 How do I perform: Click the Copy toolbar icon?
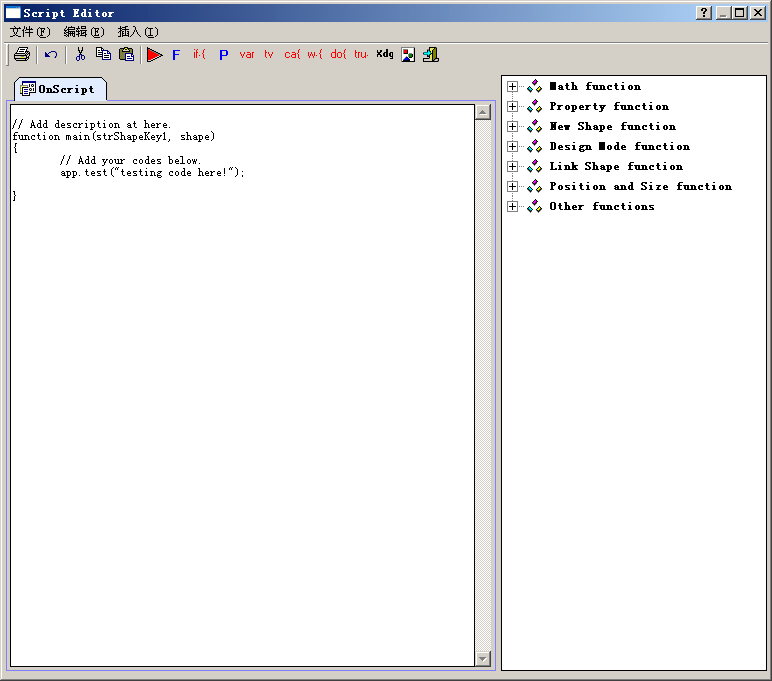(103, 54)
